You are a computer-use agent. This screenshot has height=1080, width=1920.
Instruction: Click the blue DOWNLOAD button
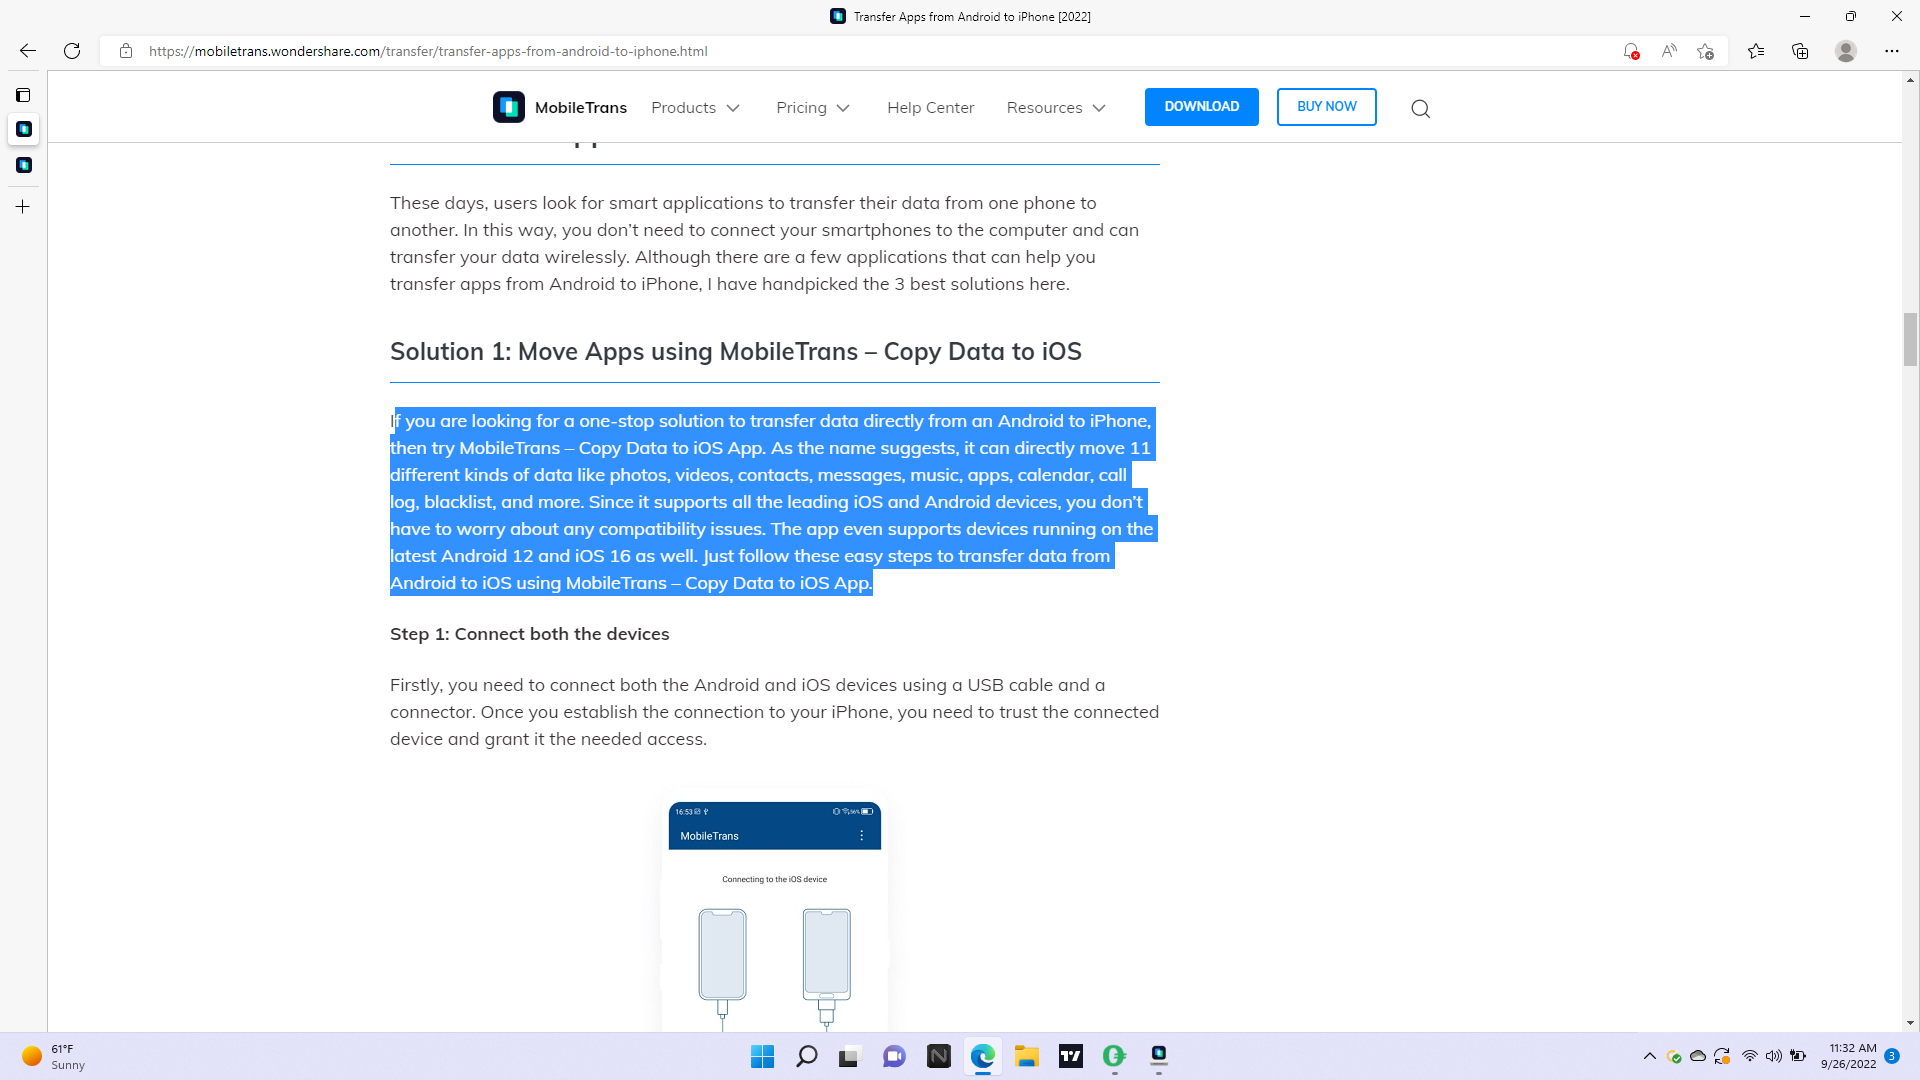(x=1201, y=107)
